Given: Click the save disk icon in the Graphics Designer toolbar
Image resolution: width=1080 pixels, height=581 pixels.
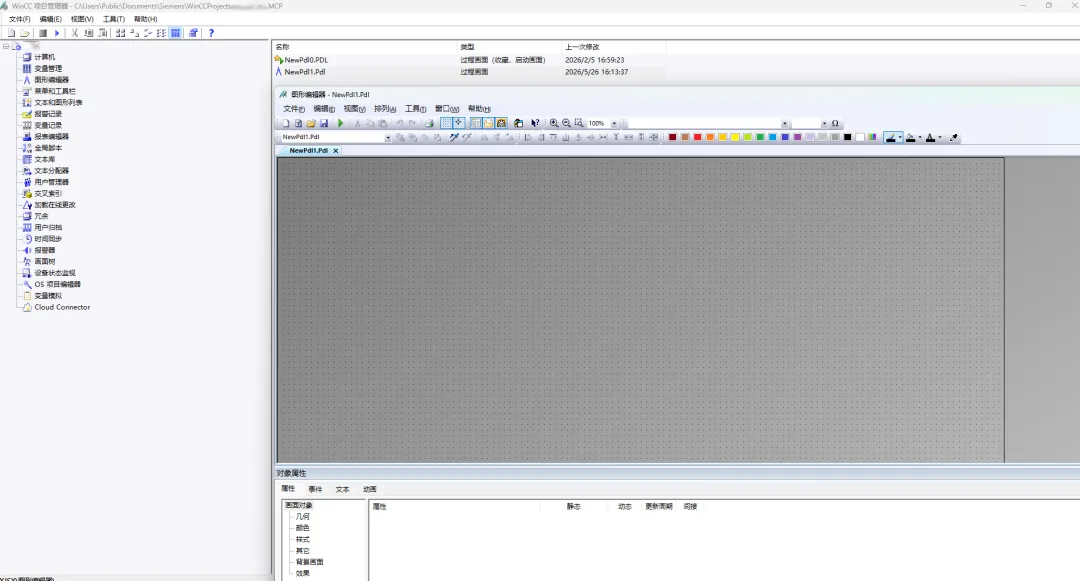Looking at the screenshot, I should 324,123.
